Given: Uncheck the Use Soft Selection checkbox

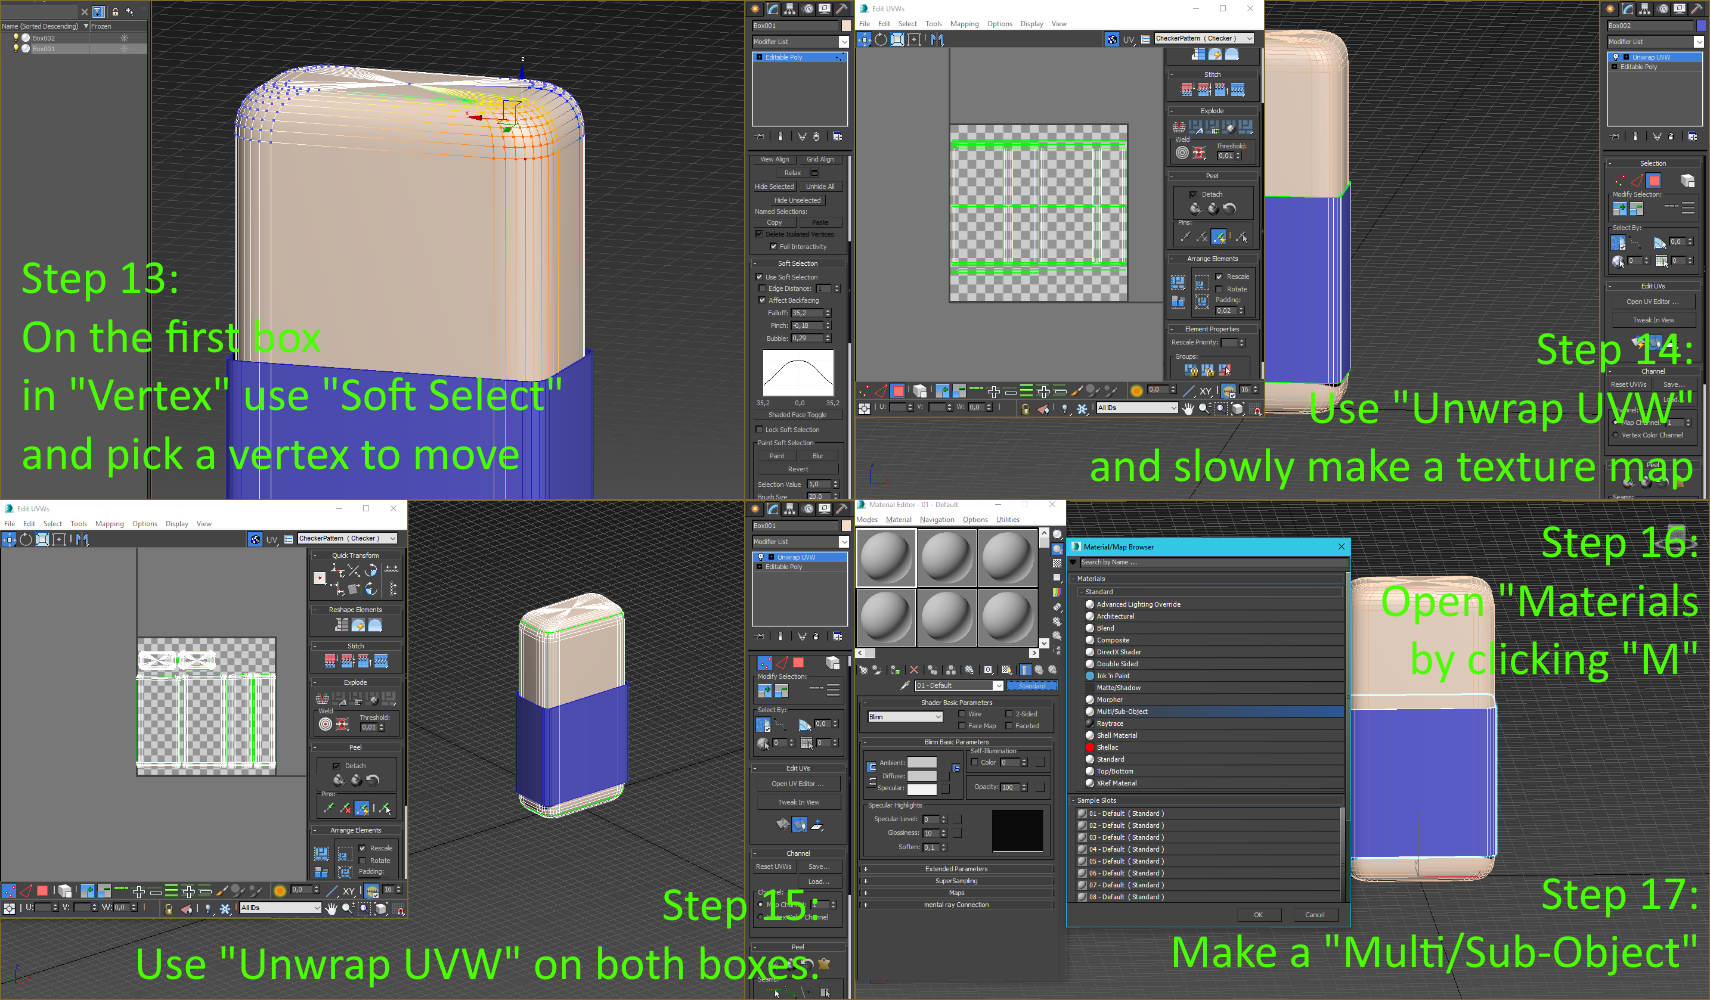Looking at the screenshot, I should [759, 277].
